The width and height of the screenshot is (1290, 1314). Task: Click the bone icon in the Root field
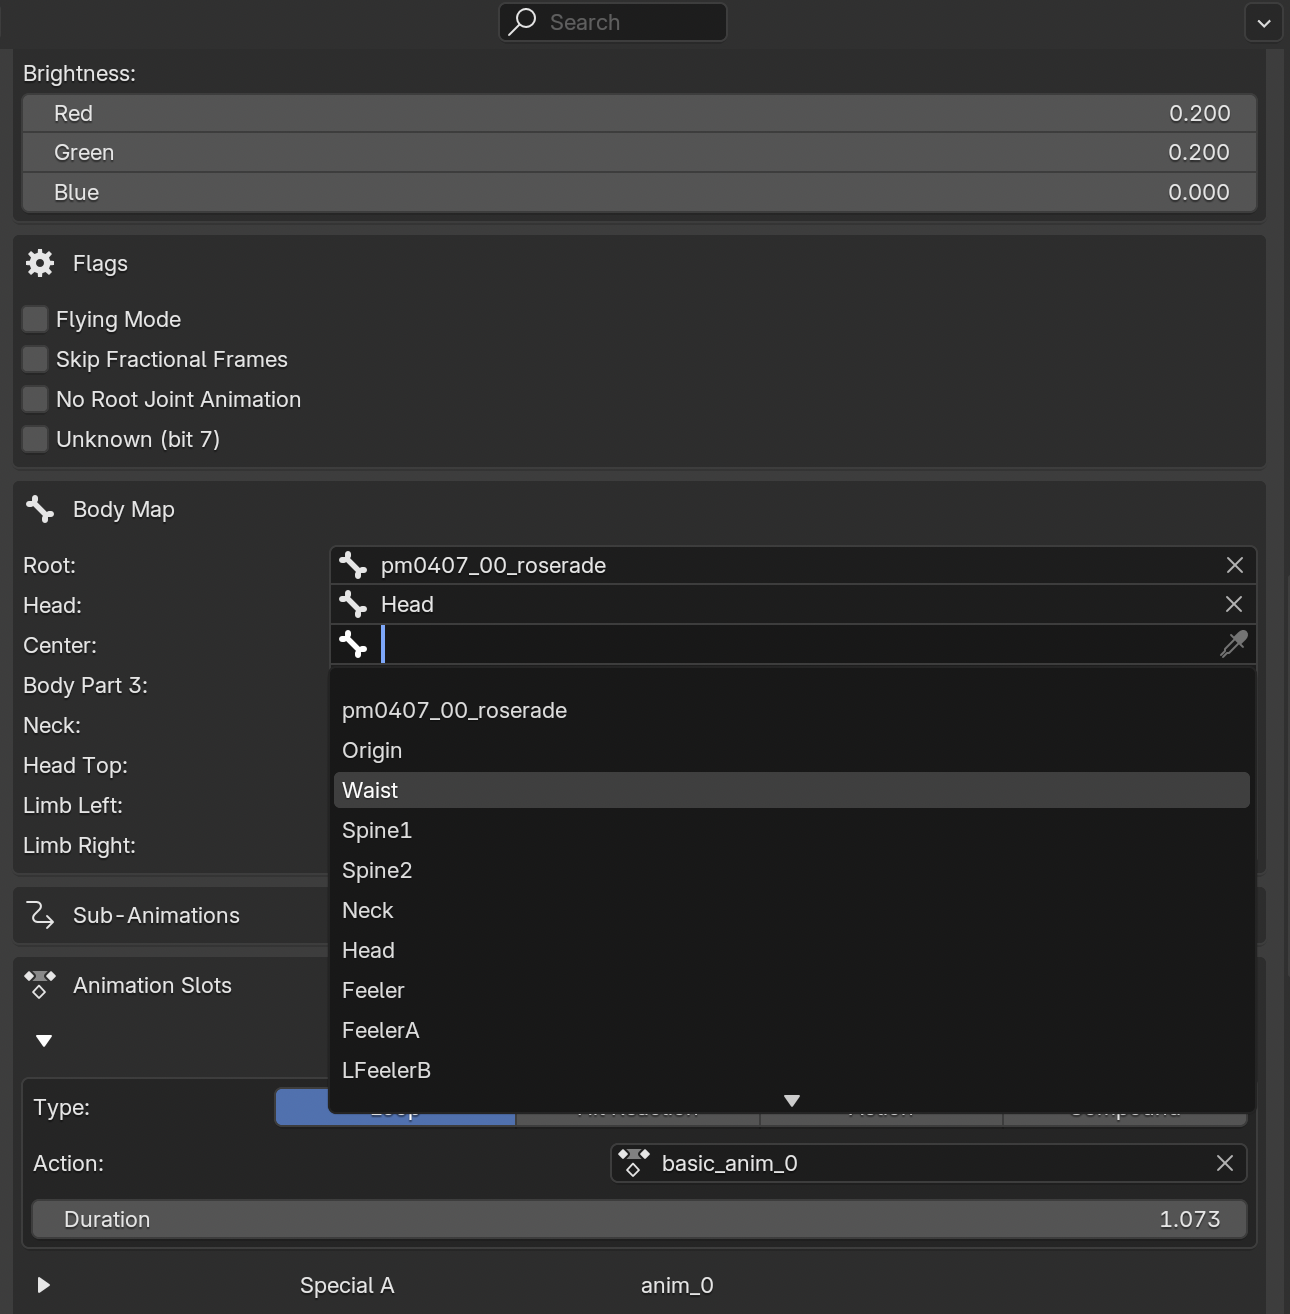click(353, 565)
